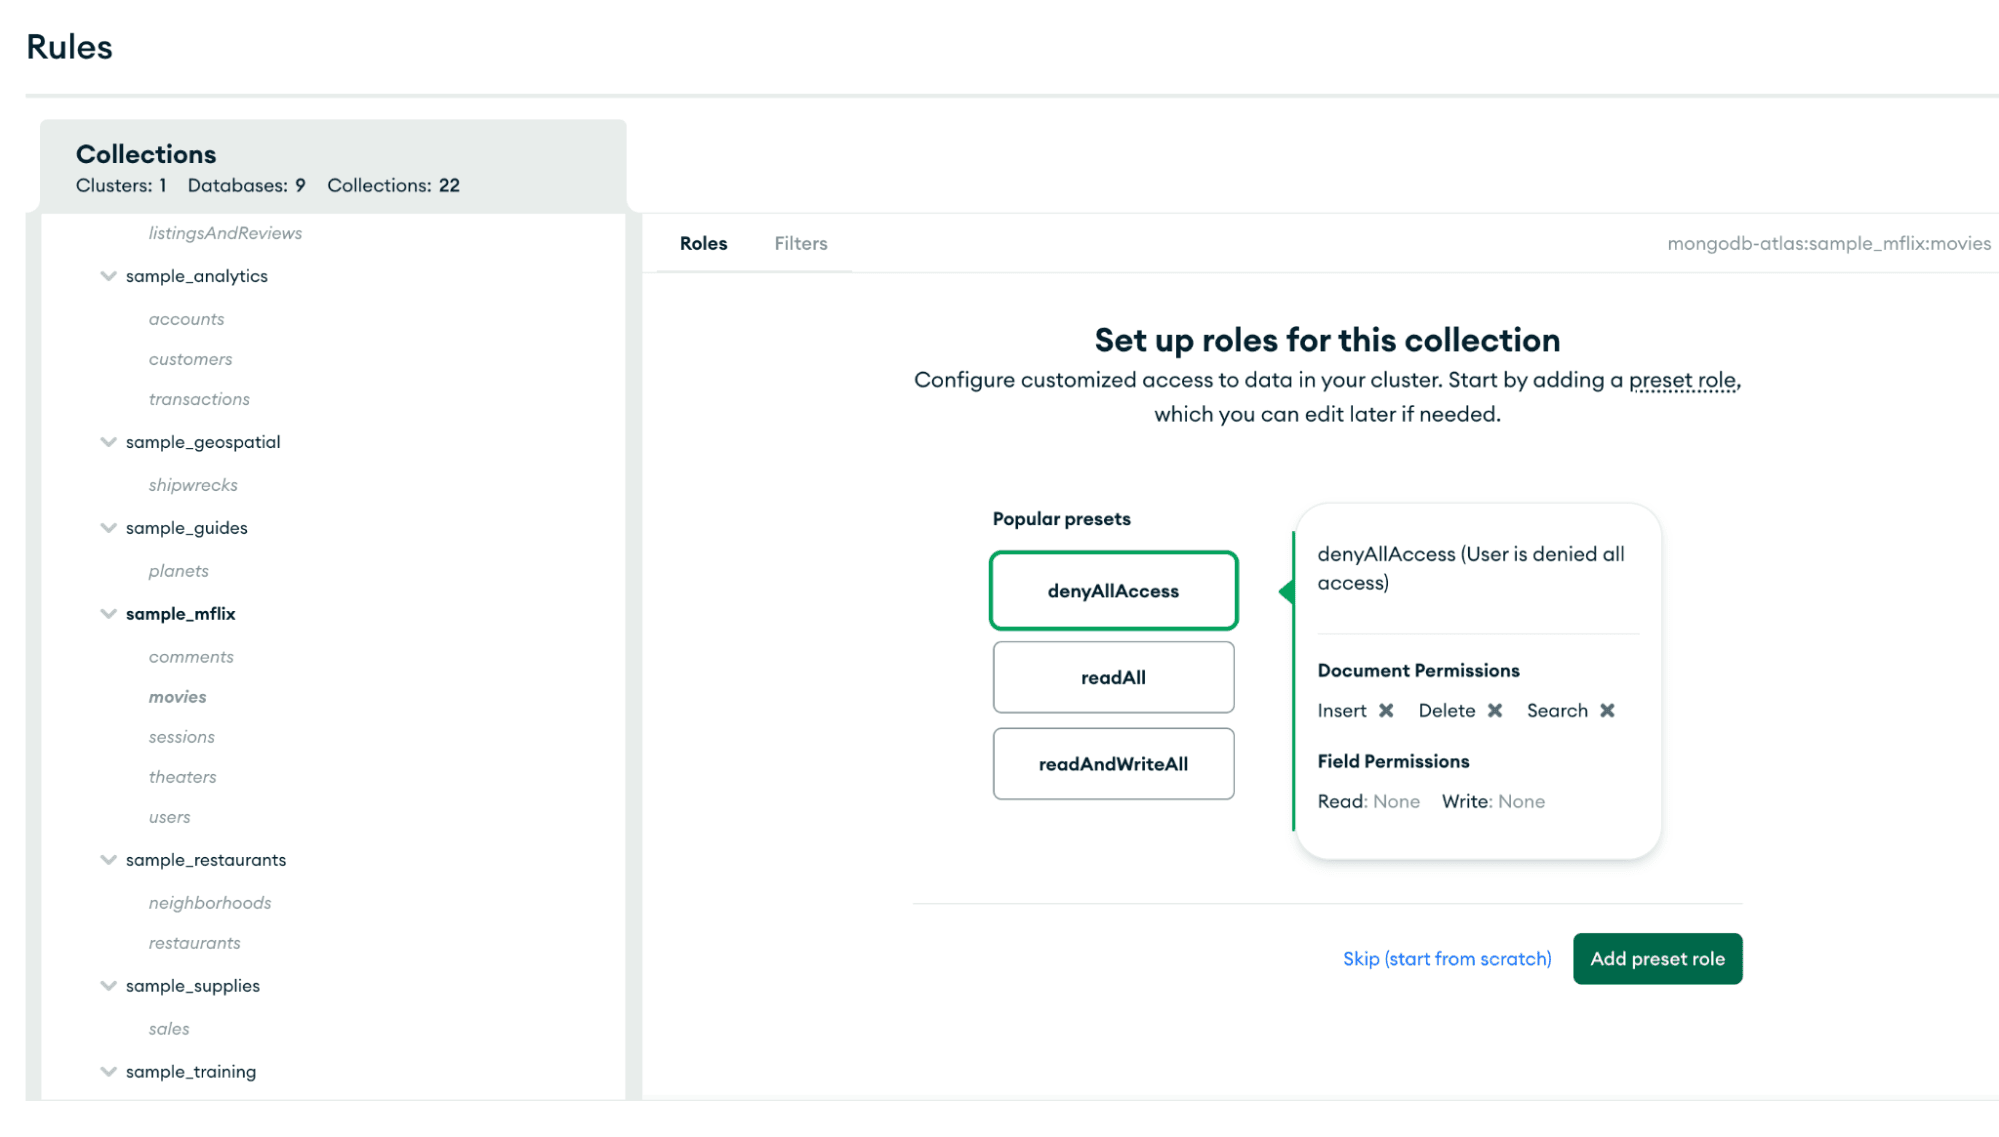The image size is (1999, 1137).
Task: Select the readAndWriteAll preset option
Action: point(1113,763)
